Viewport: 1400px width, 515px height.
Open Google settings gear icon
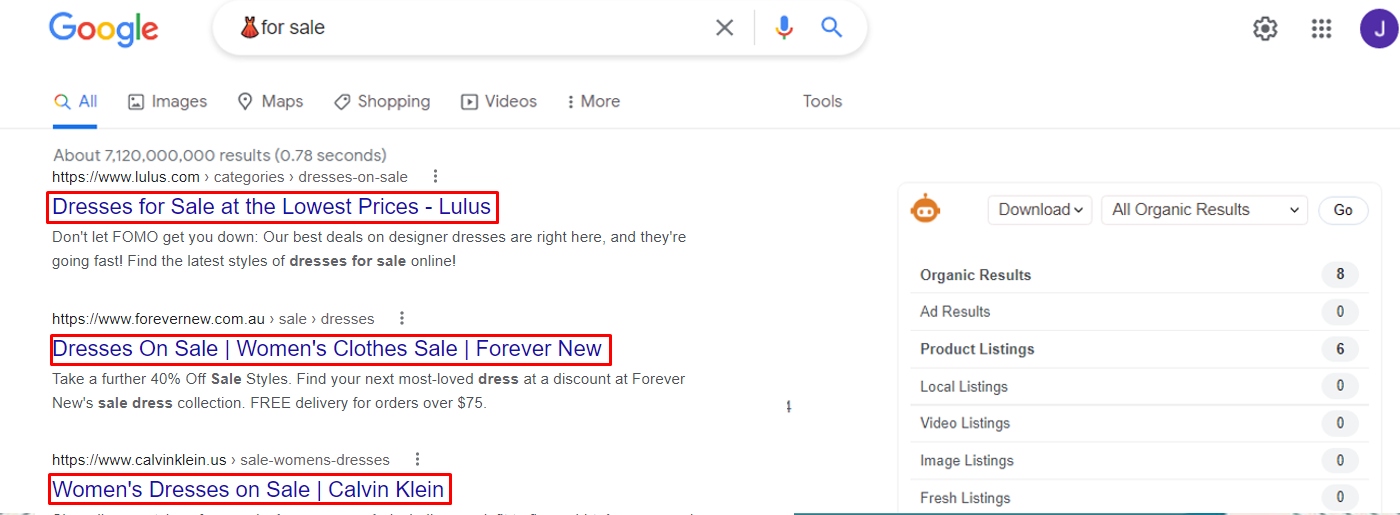[1265, 29]
